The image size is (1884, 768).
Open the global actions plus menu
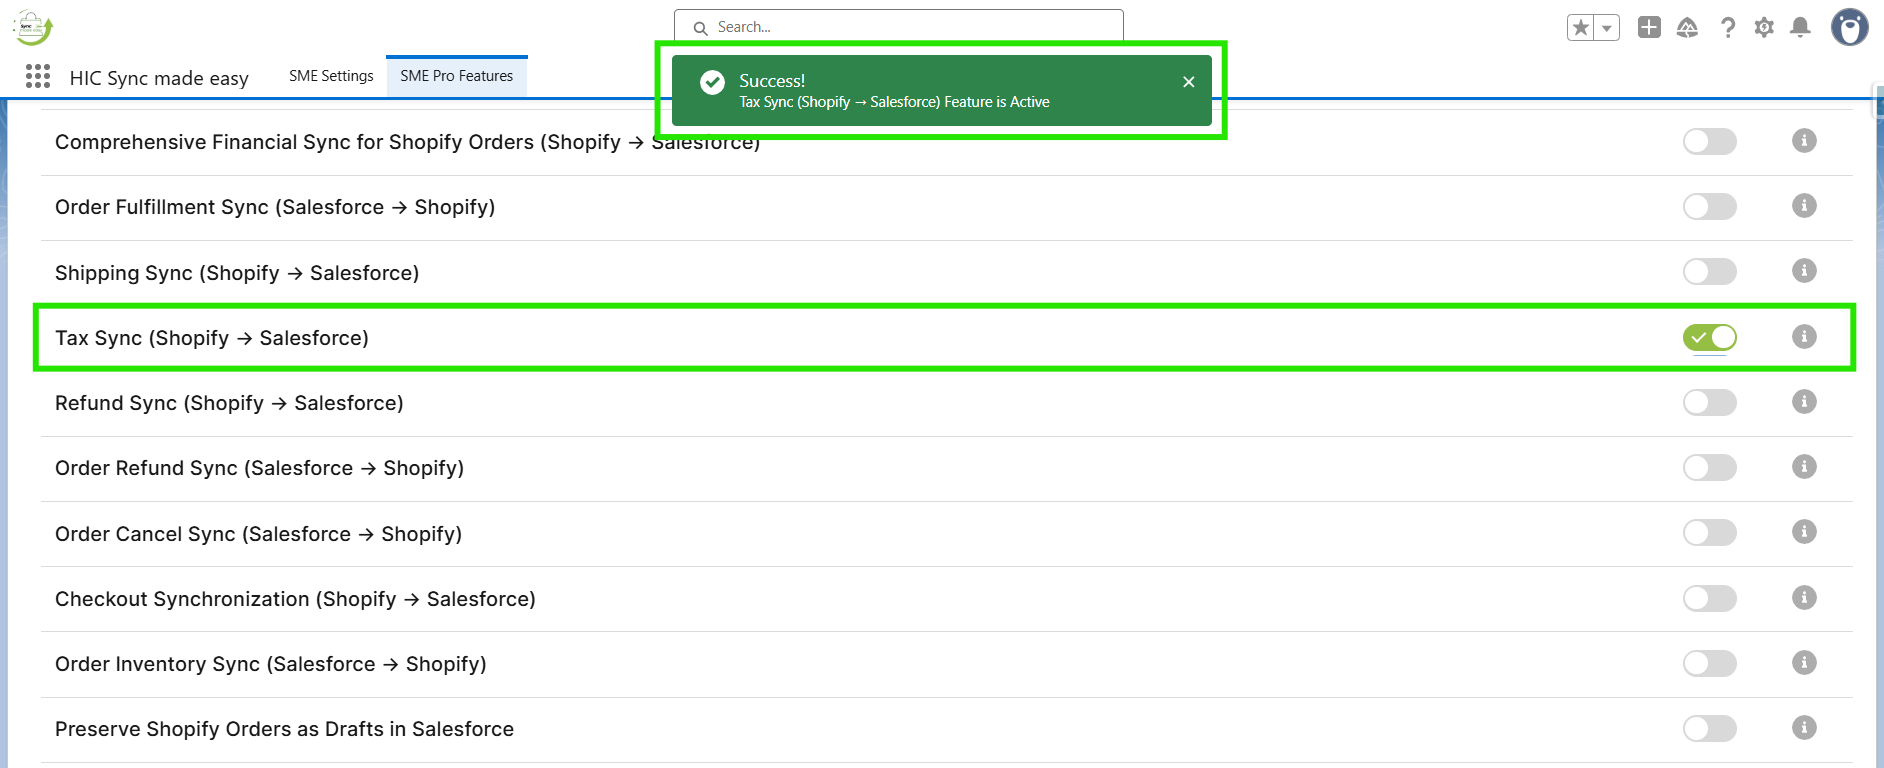[1649, 28]
